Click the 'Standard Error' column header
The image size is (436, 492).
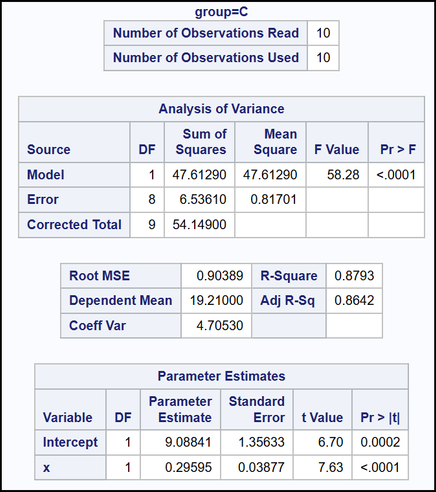[x=257, y=409]
